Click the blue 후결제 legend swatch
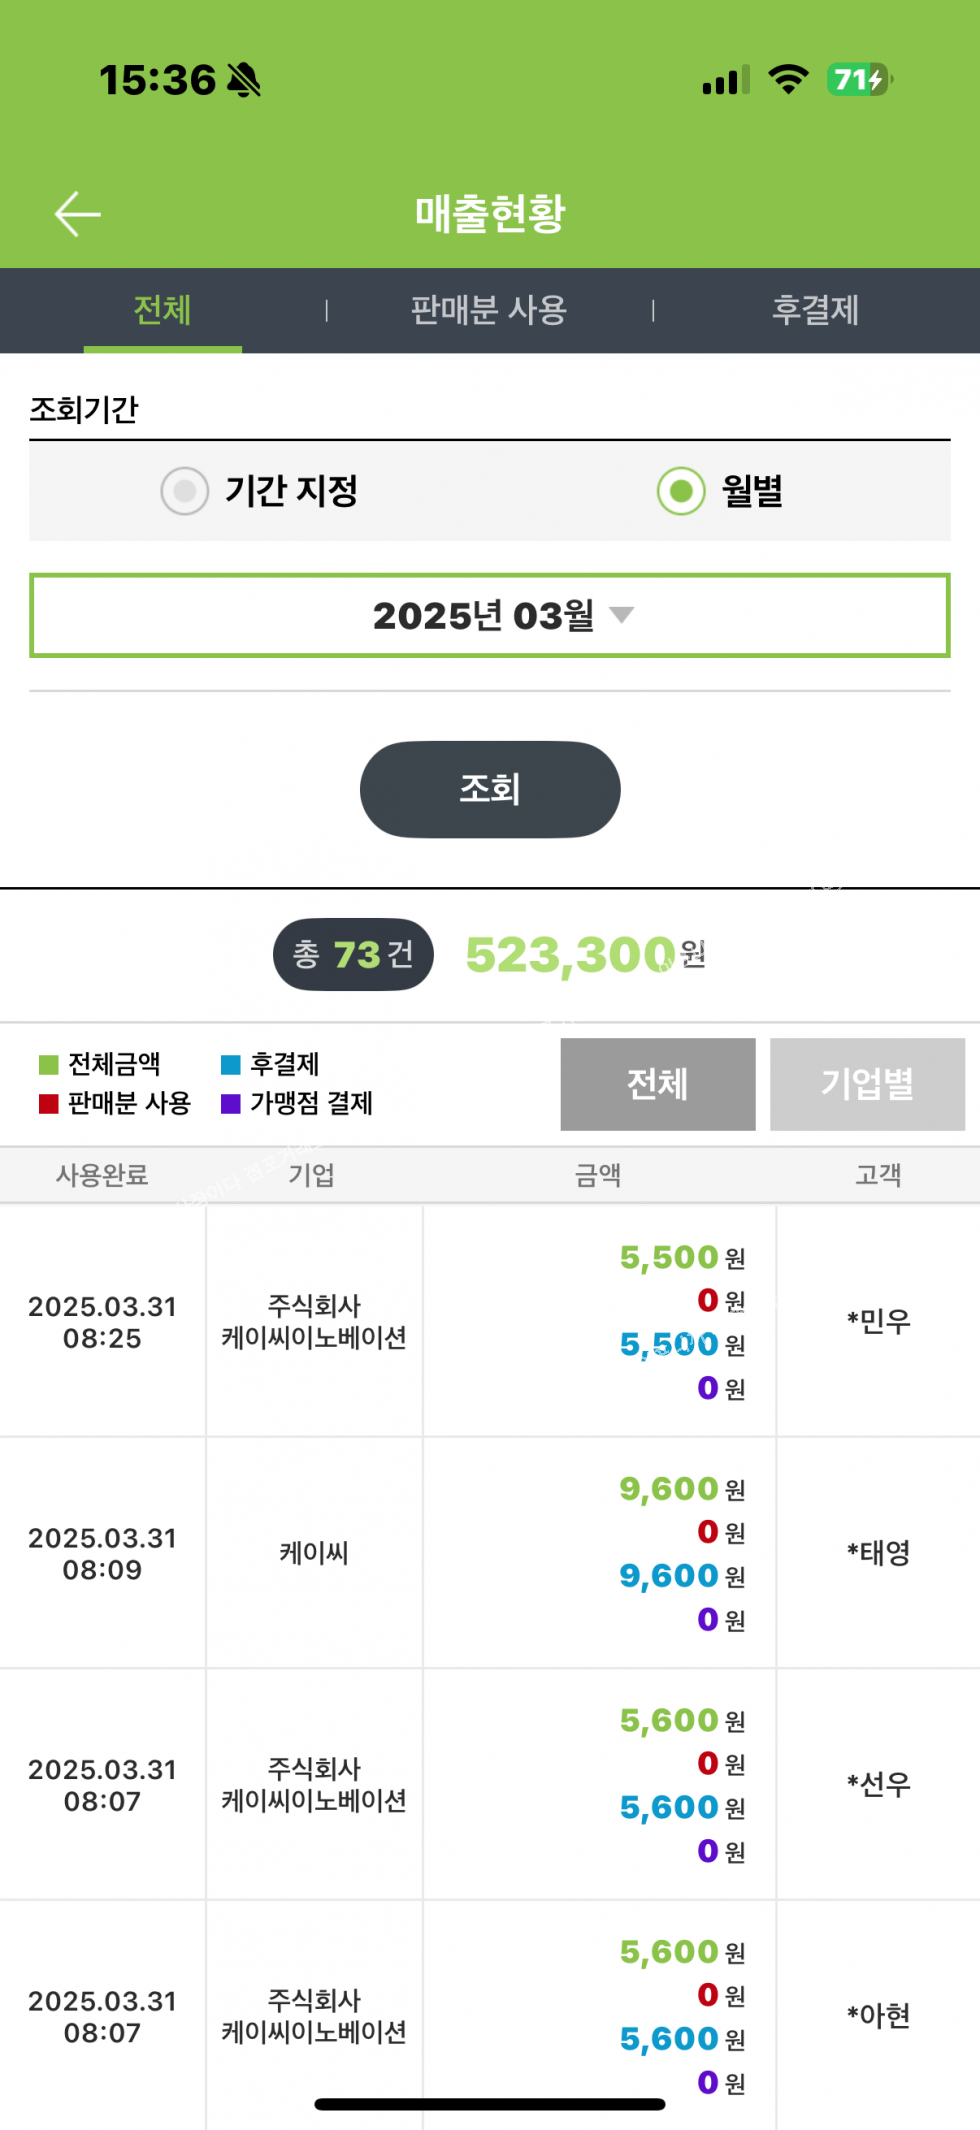 (x=231, y=1064)
